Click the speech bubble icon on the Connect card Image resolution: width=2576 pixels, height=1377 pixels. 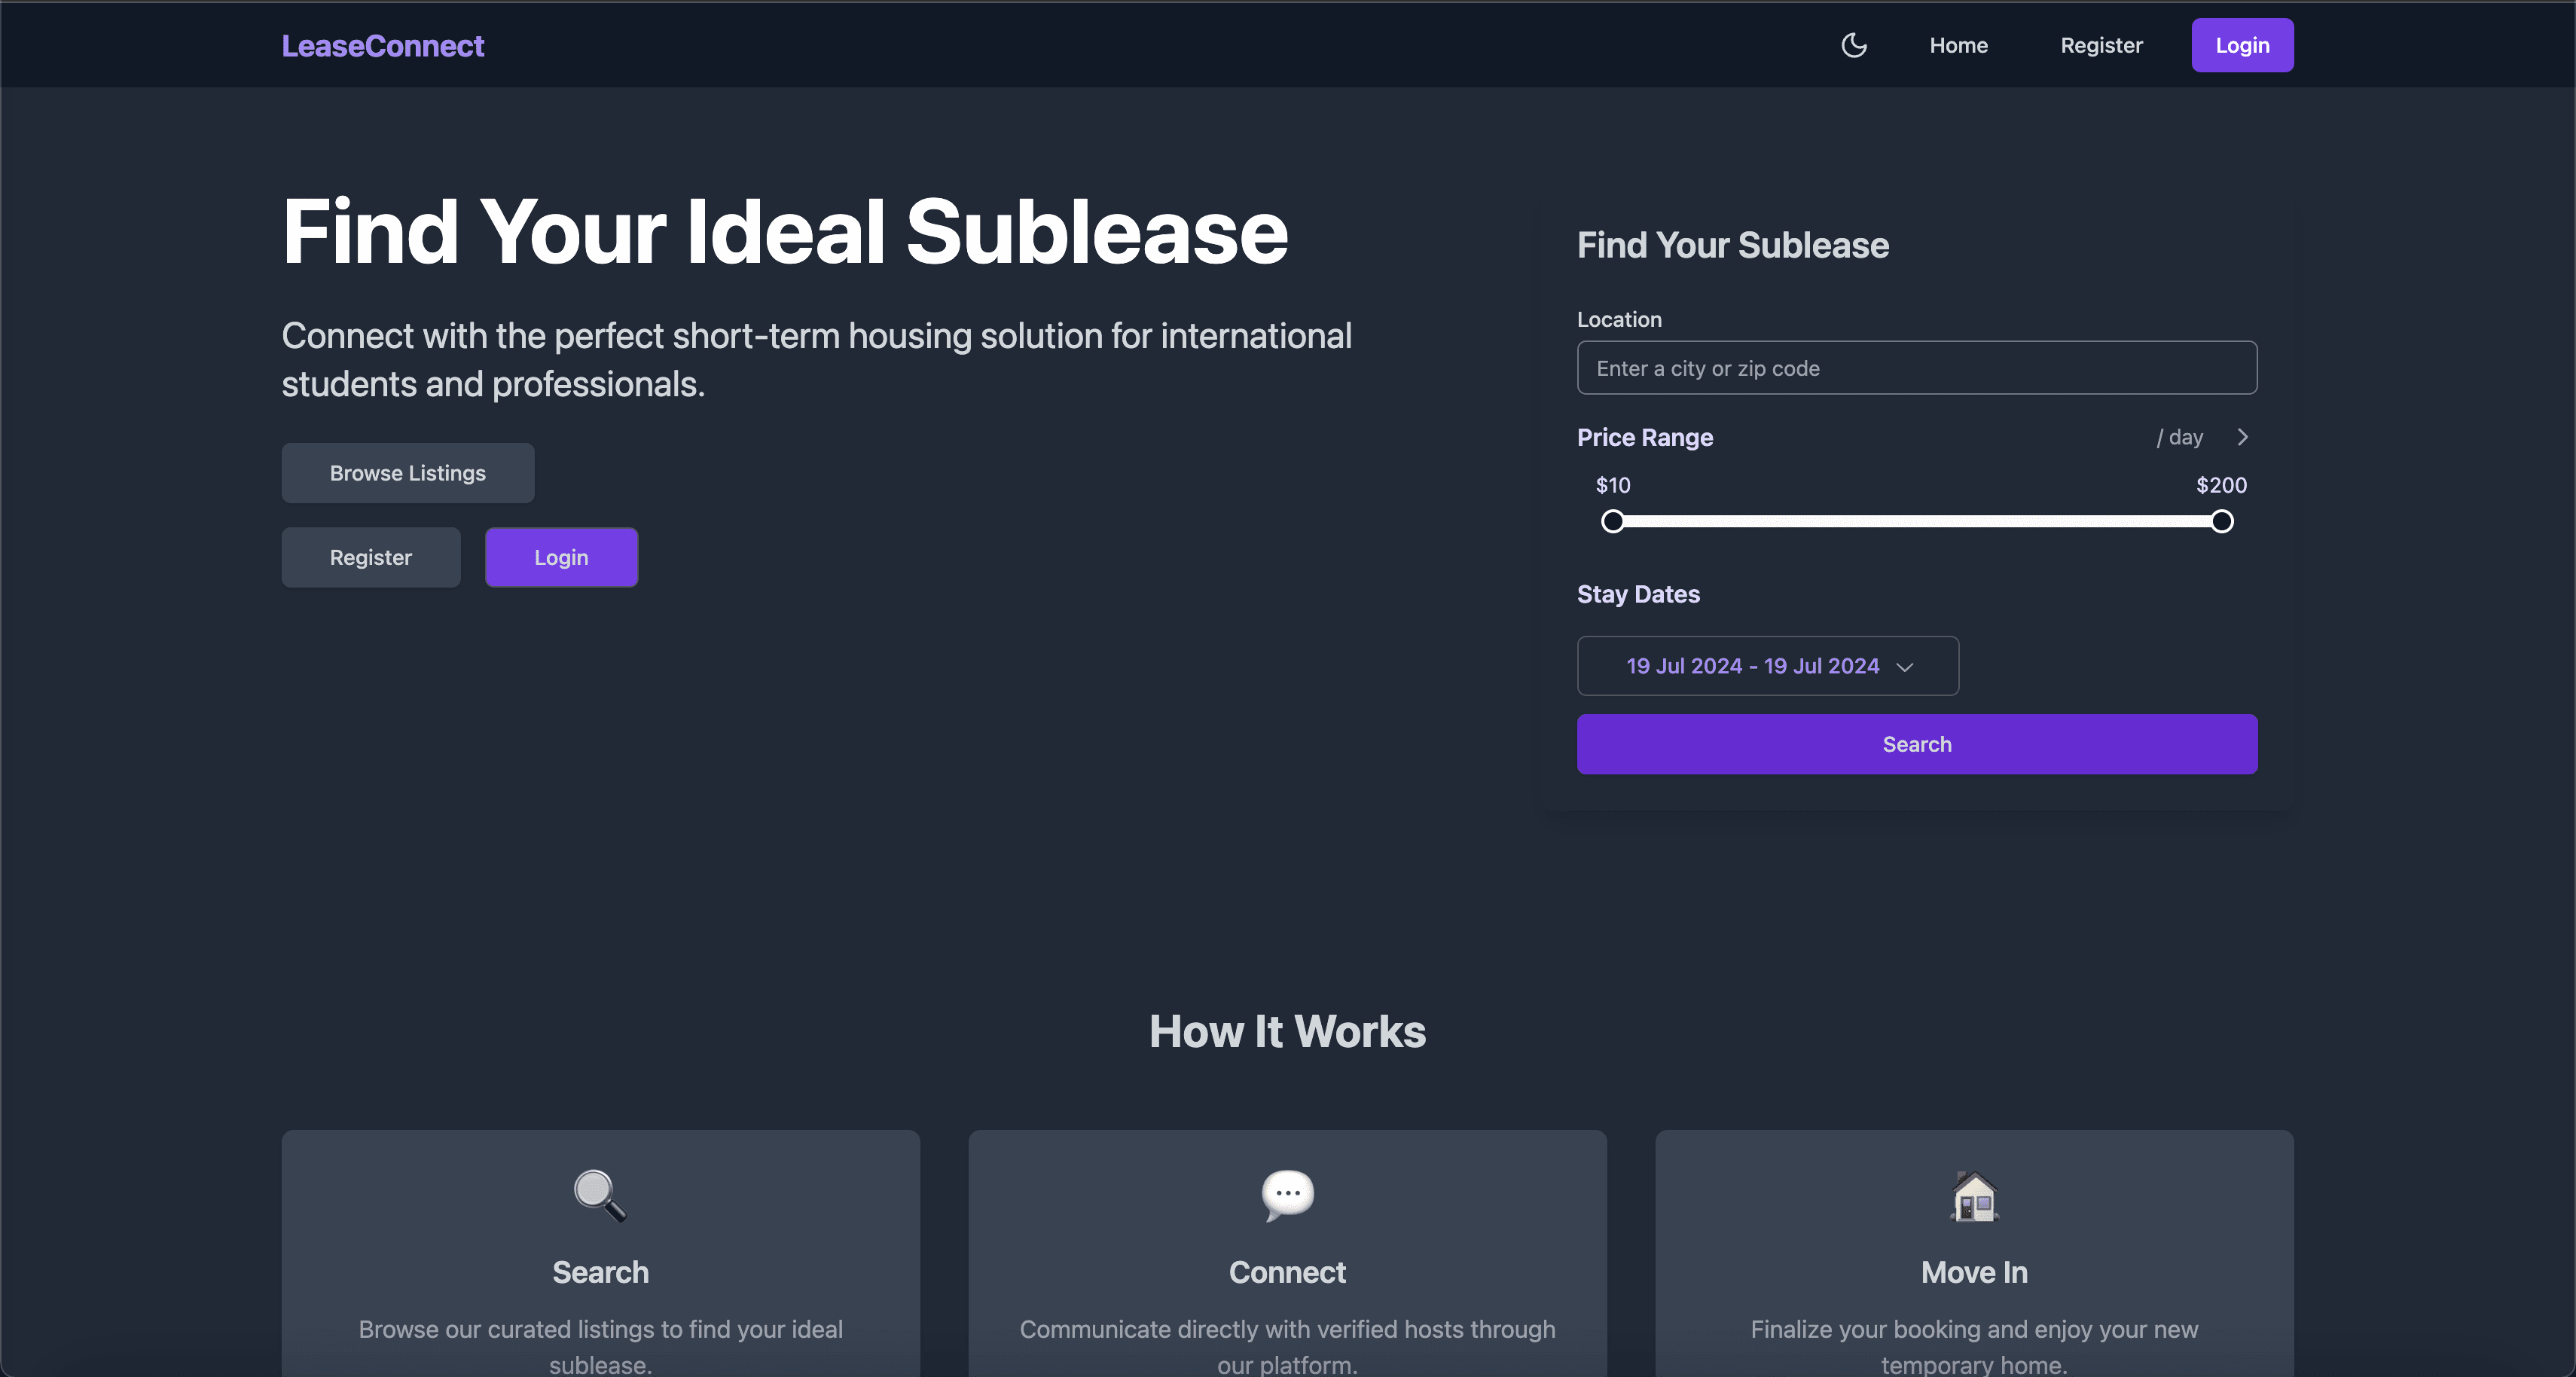(x=1287, y=1195)
